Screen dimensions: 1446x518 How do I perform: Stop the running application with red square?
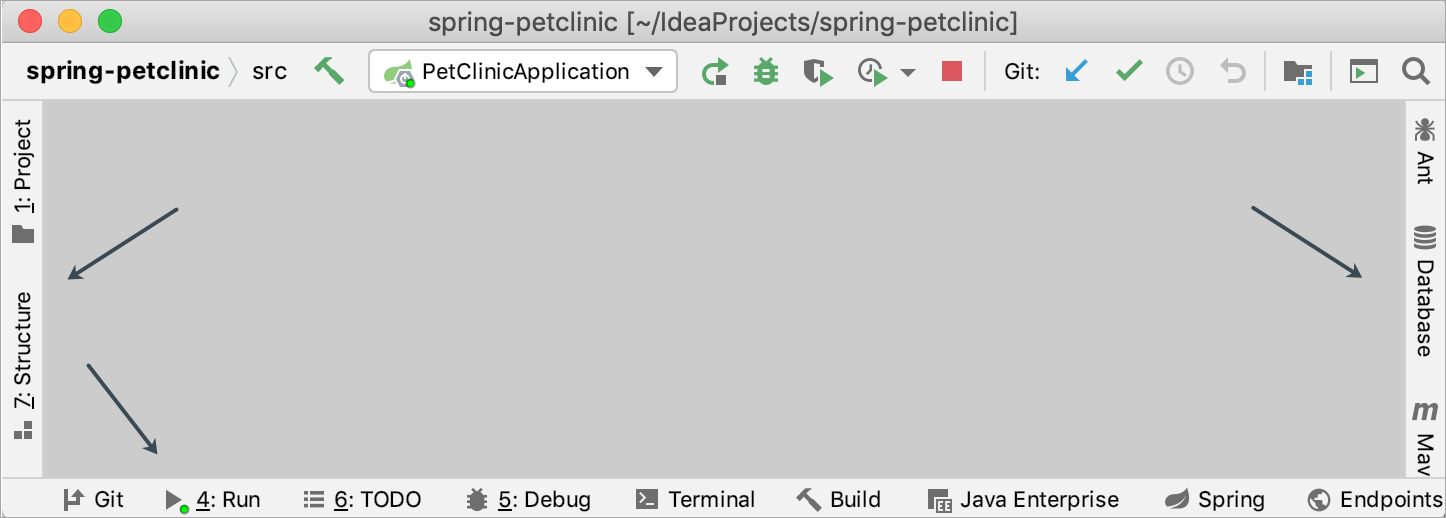[x=952, y=72]
